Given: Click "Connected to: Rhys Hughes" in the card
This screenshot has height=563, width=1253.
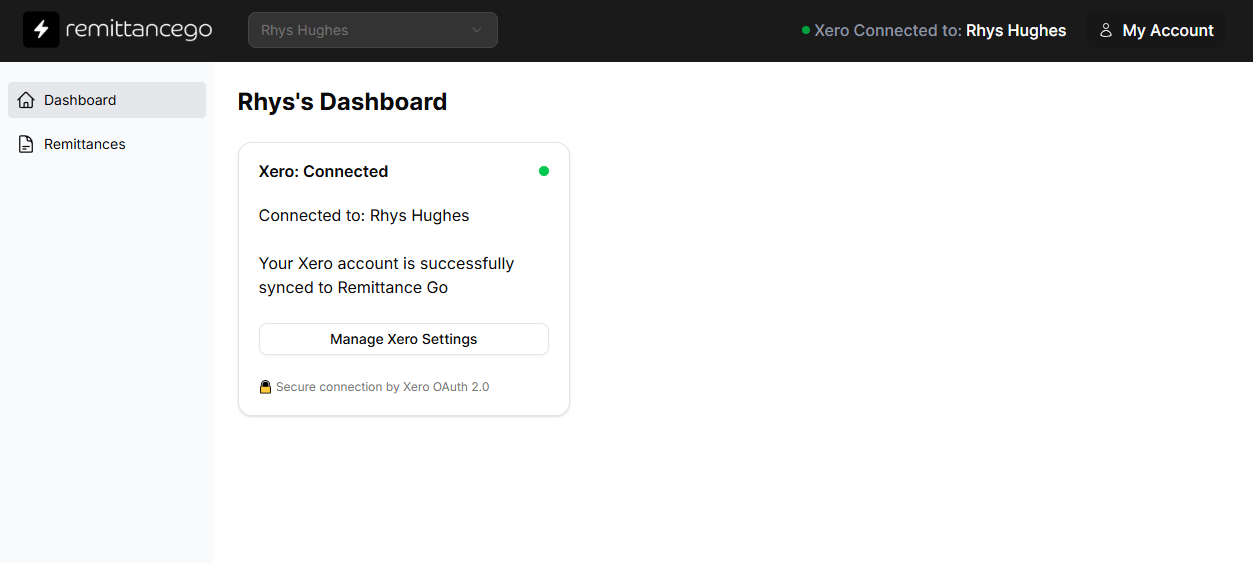Looking at the screenshot, I should coord(364,215).
